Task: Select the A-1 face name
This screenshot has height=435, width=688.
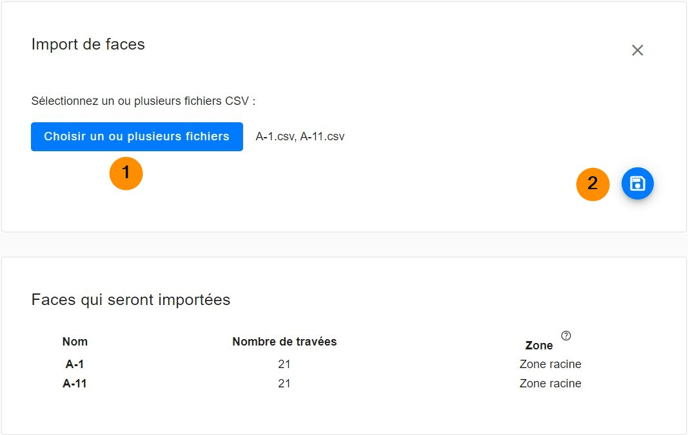Action: 74,365
